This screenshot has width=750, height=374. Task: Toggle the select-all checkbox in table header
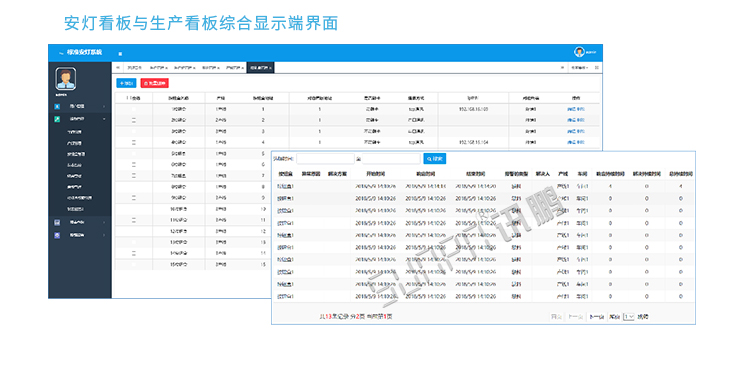[128, 98]
